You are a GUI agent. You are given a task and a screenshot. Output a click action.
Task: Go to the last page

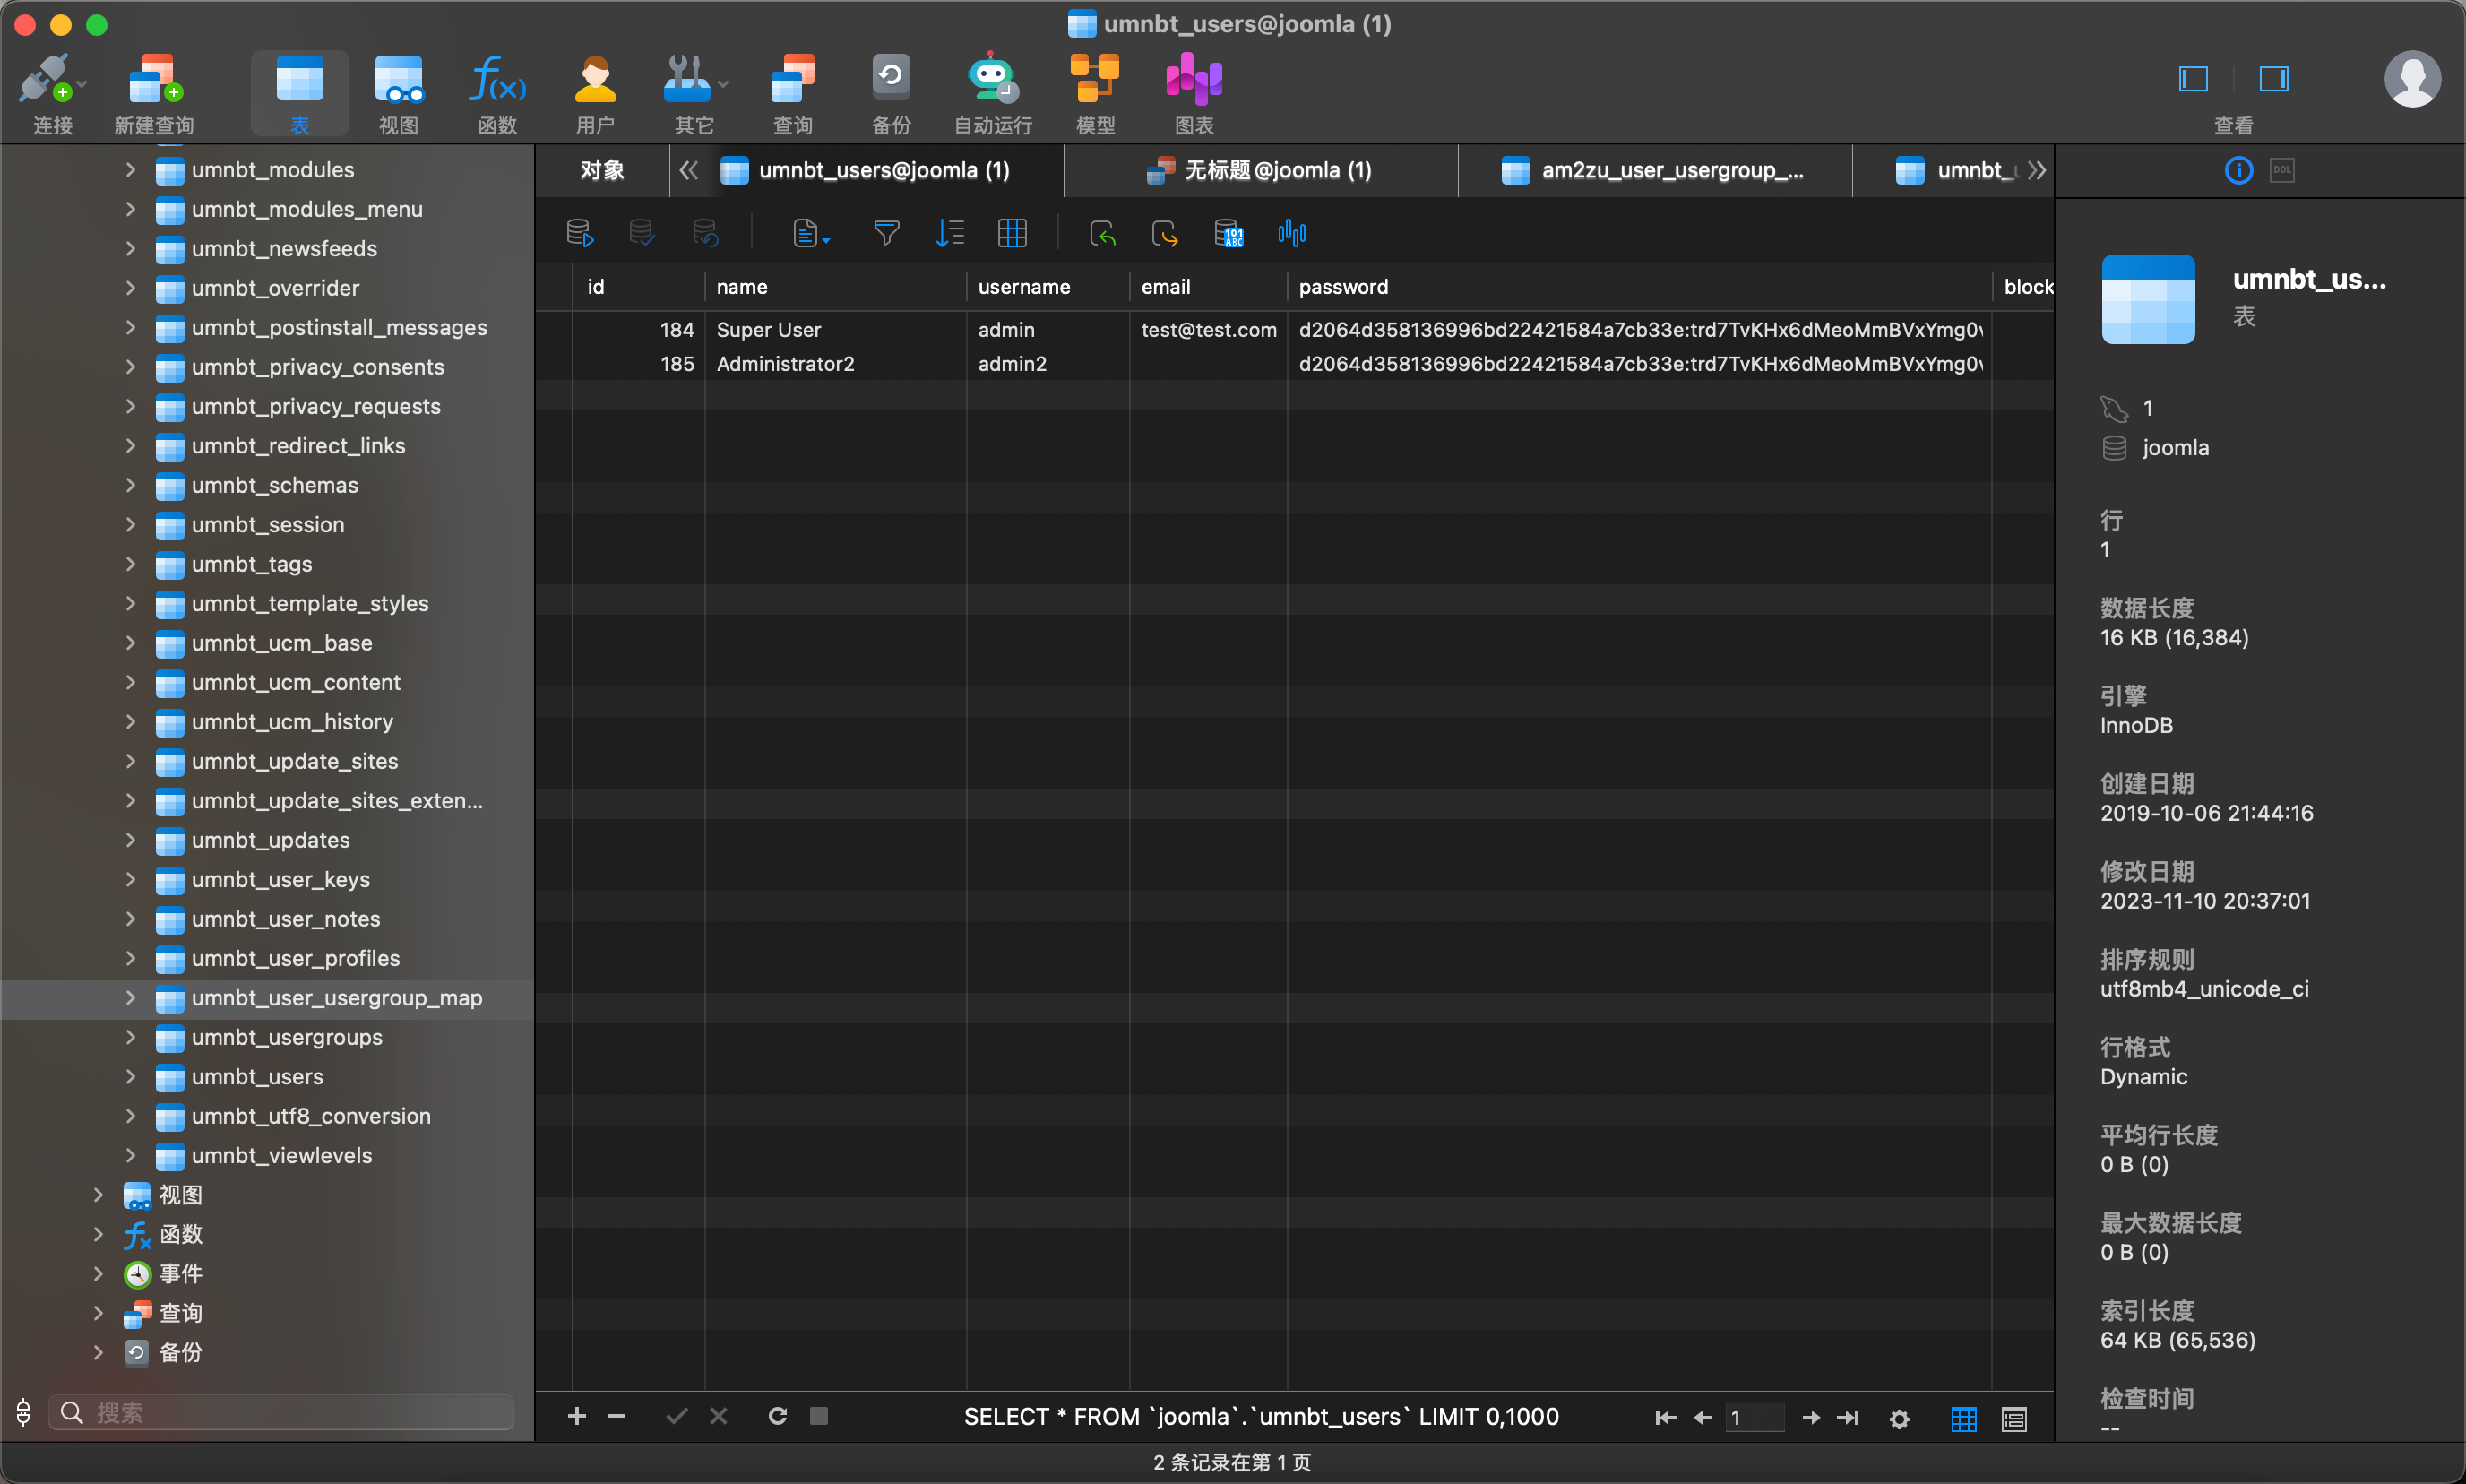[1848, 1417]
